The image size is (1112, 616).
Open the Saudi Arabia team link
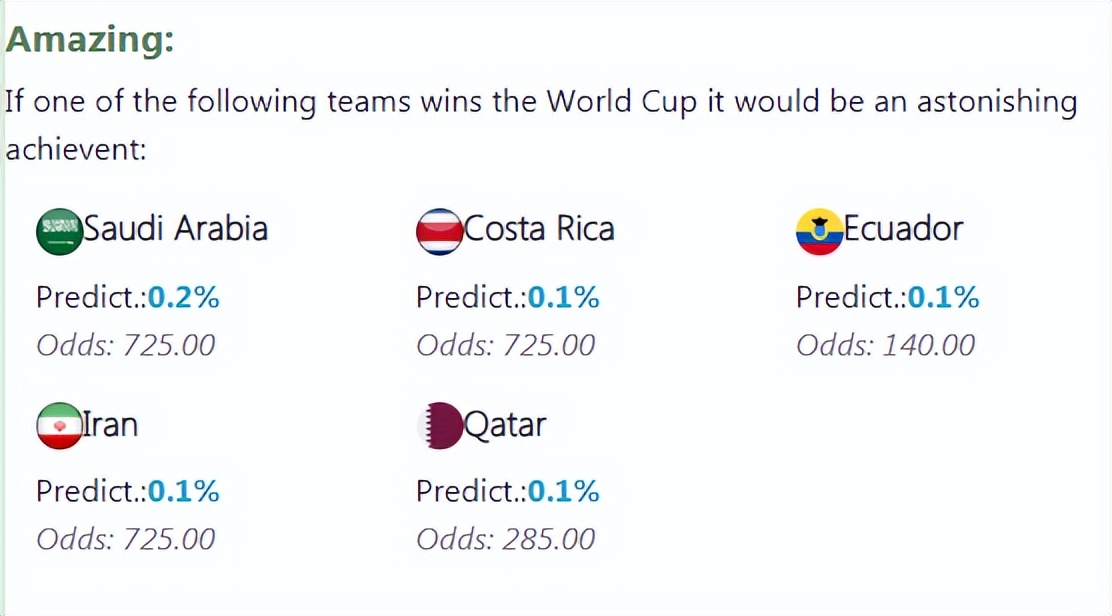click(x=175, y=229)
